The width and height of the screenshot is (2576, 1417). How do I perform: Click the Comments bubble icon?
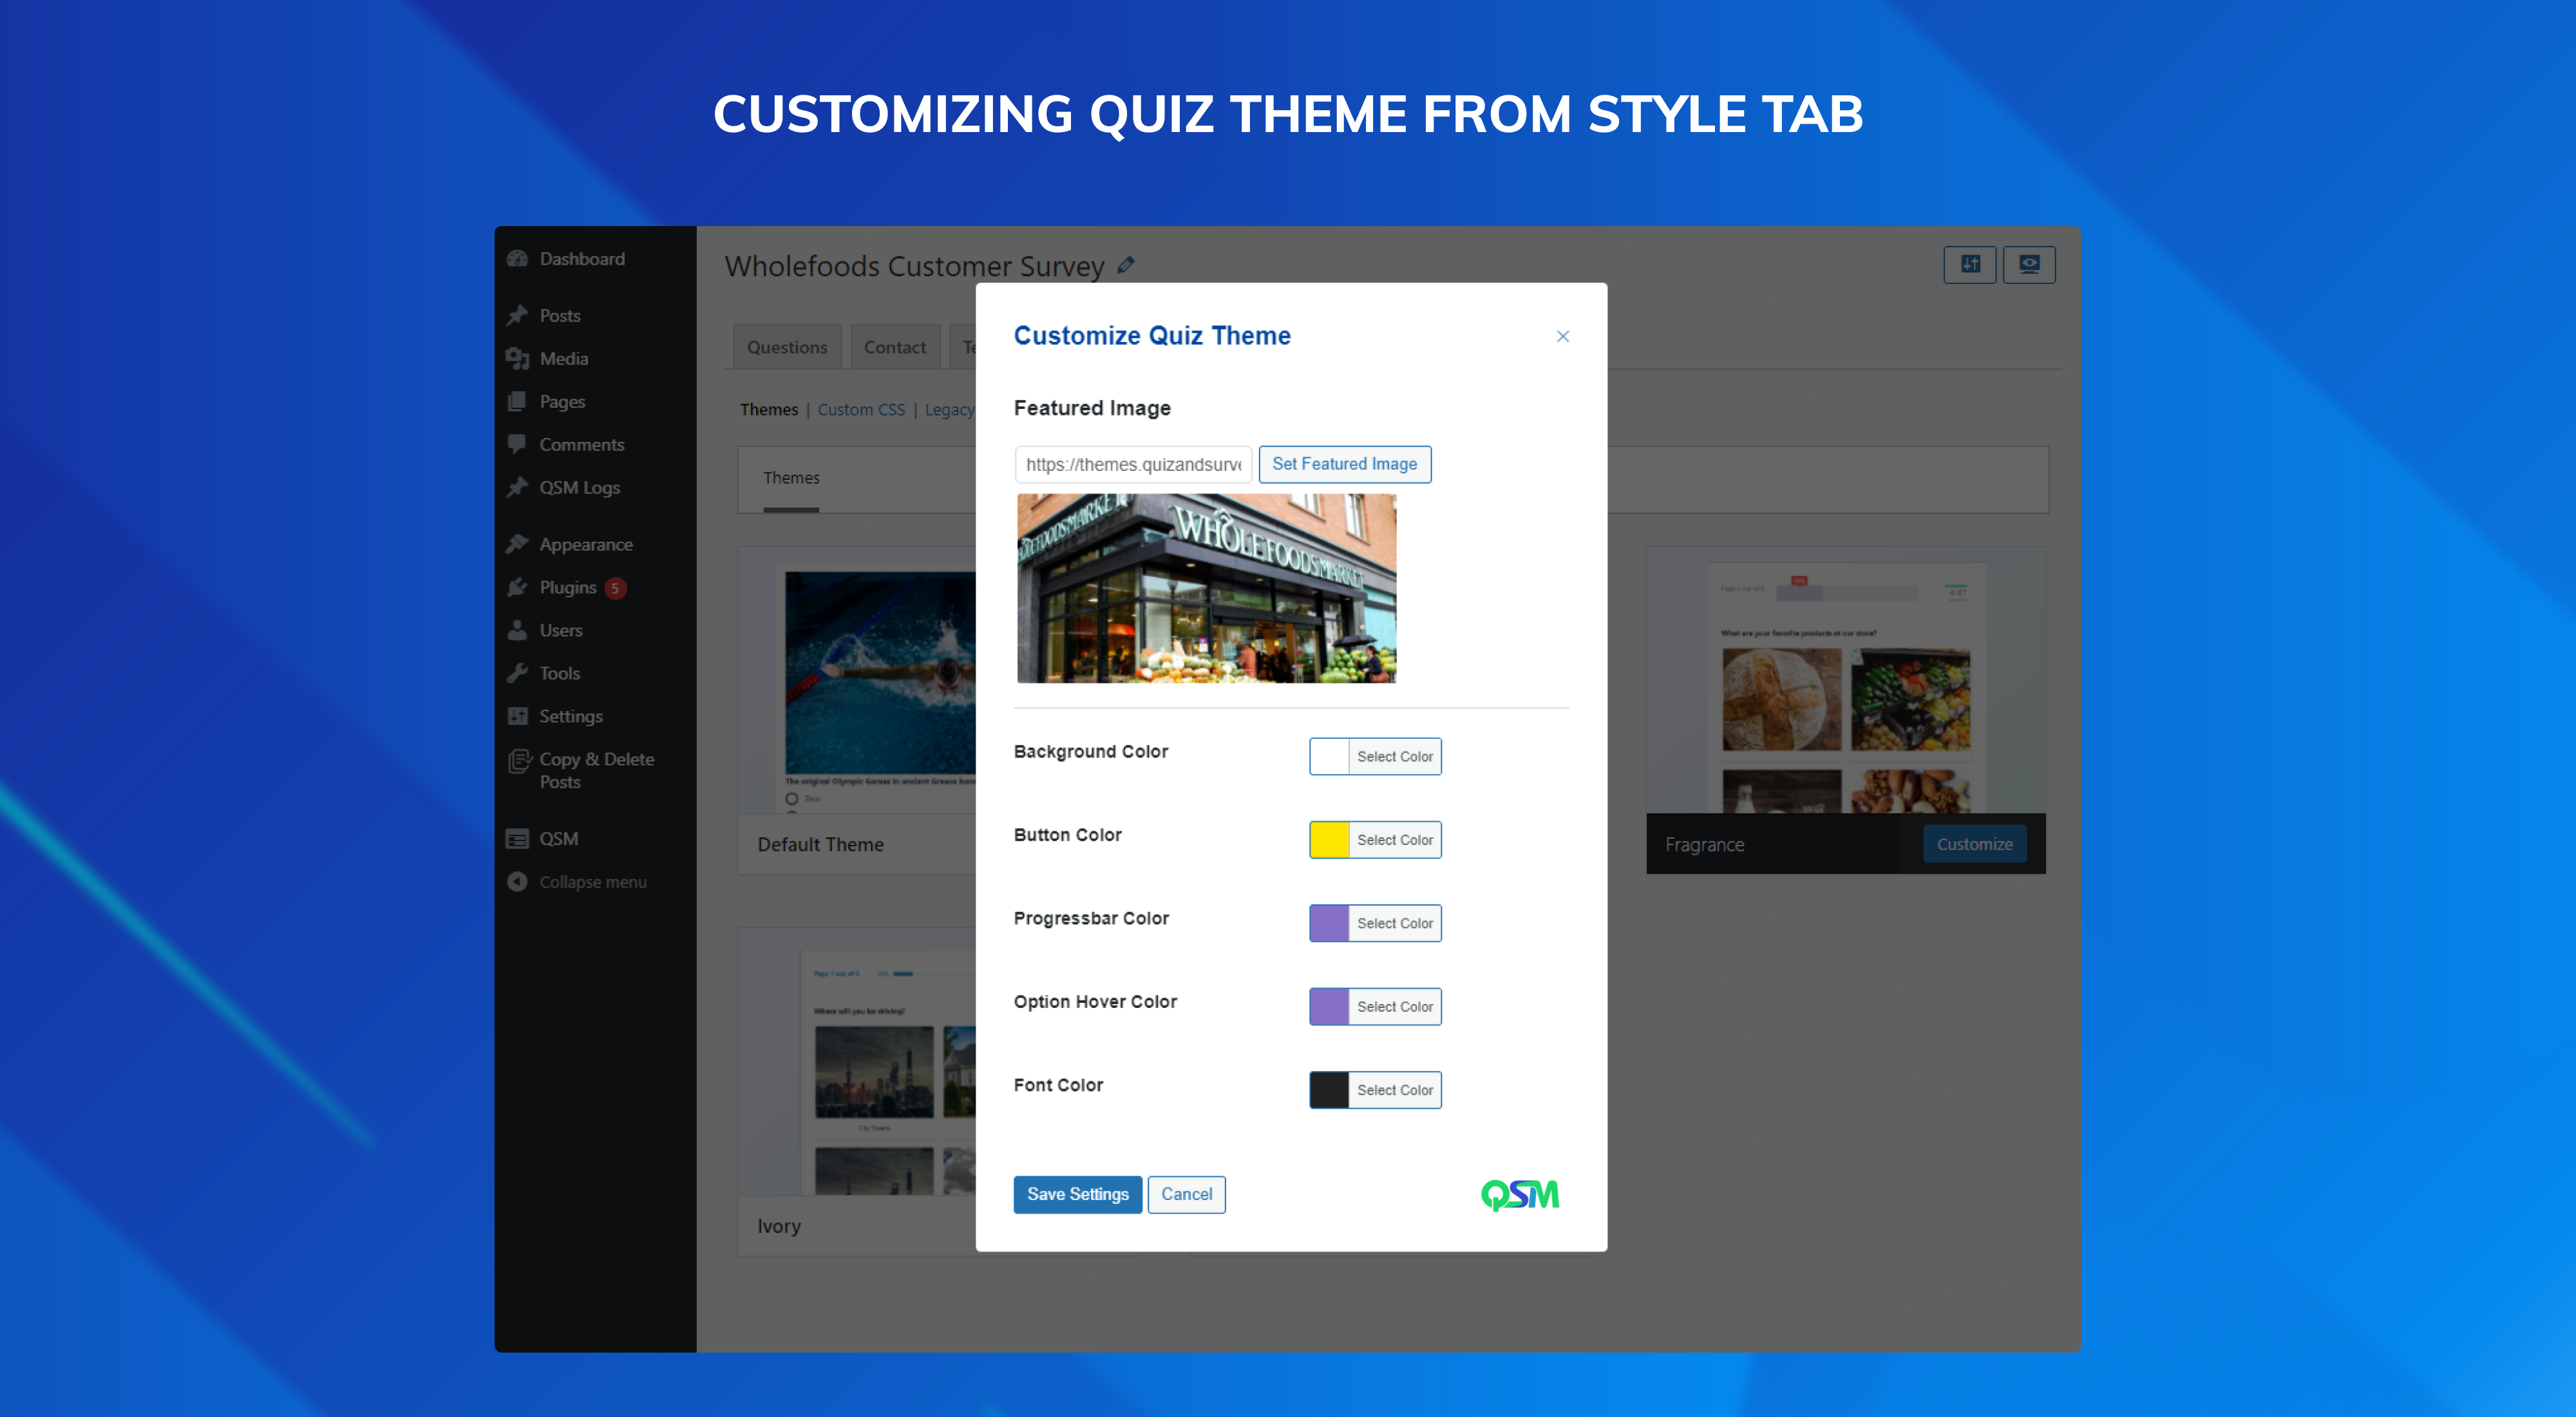point(517,445)
